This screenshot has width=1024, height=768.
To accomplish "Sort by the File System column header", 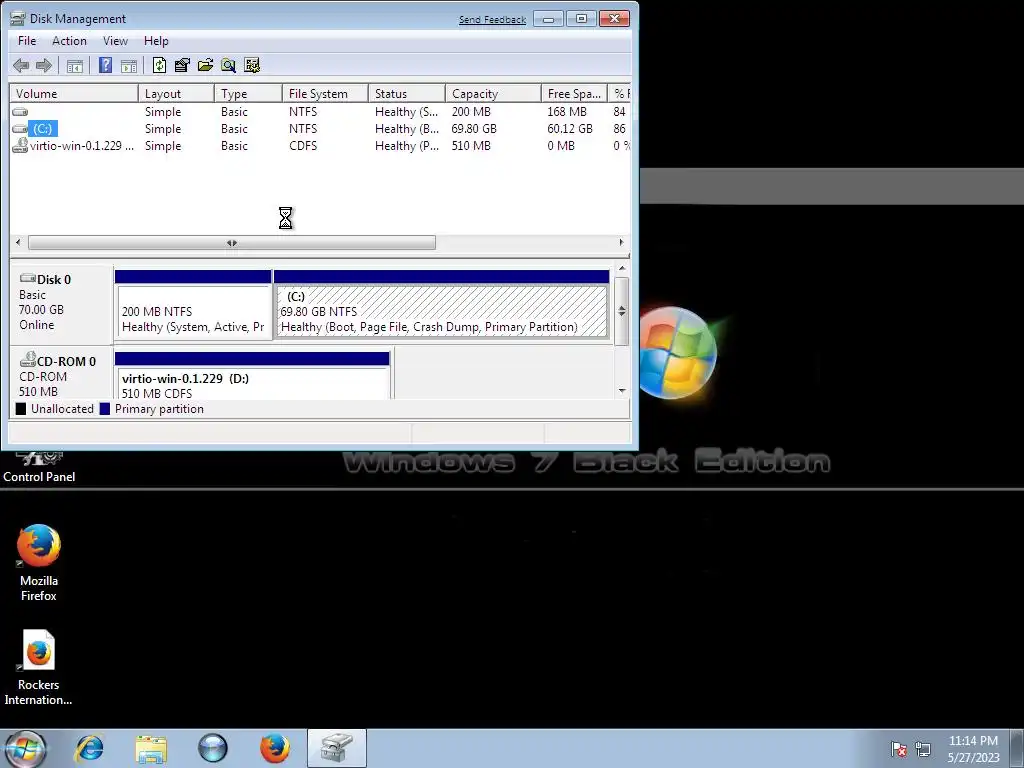I will [325, 93].
